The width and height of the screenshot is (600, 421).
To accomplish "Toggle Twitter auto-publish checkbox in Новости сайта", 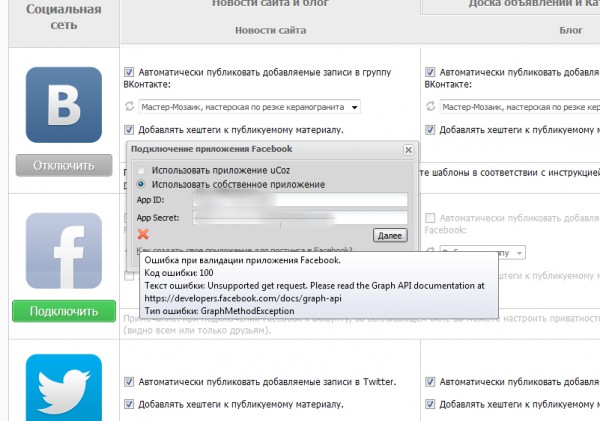I will tap(129, 382).
